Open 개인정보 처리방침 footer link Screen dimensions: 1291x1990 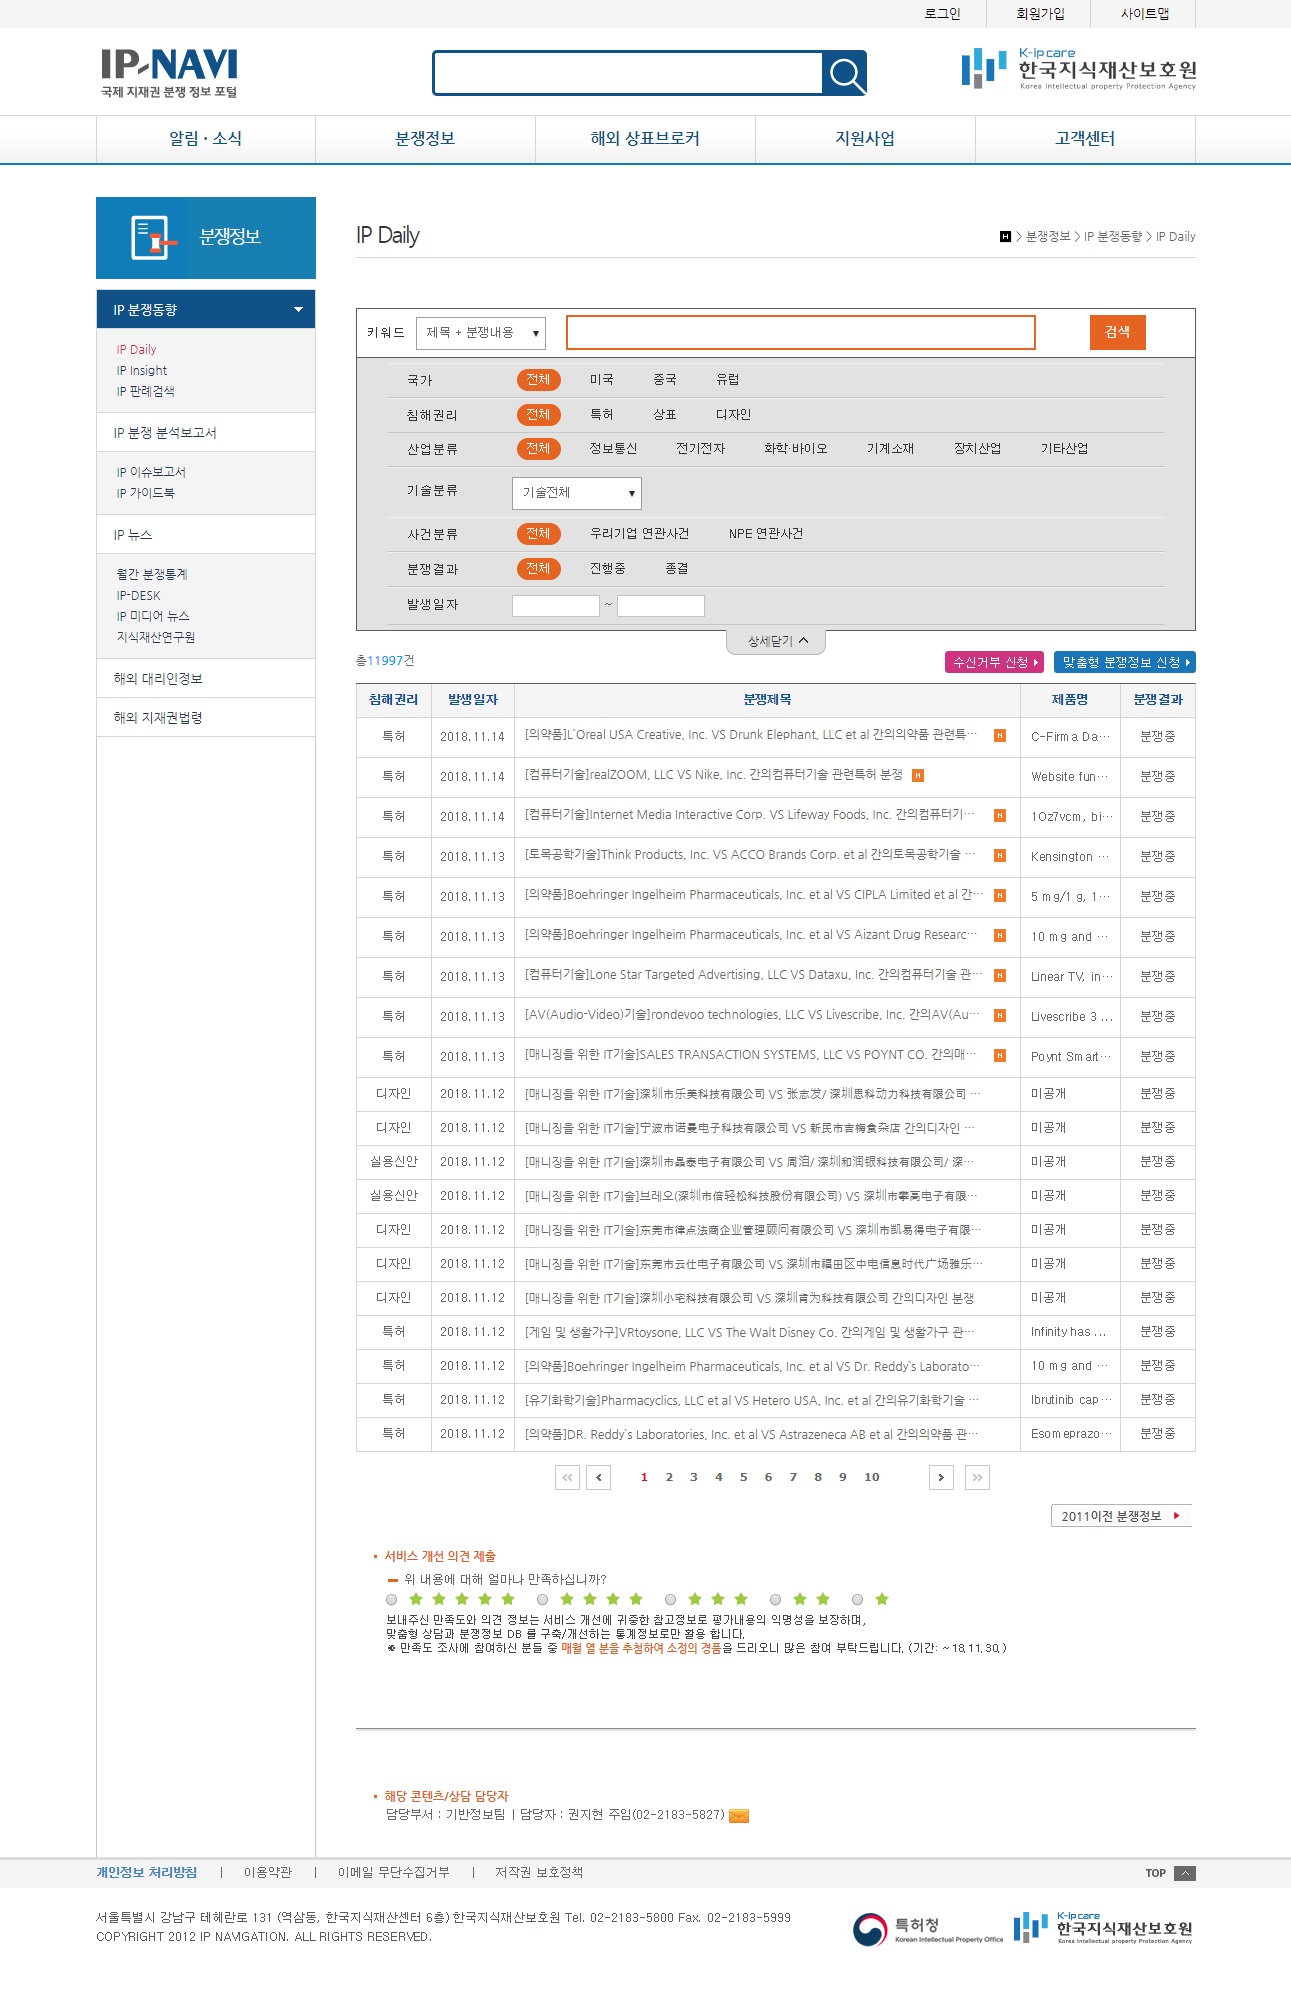(147, 1873)
